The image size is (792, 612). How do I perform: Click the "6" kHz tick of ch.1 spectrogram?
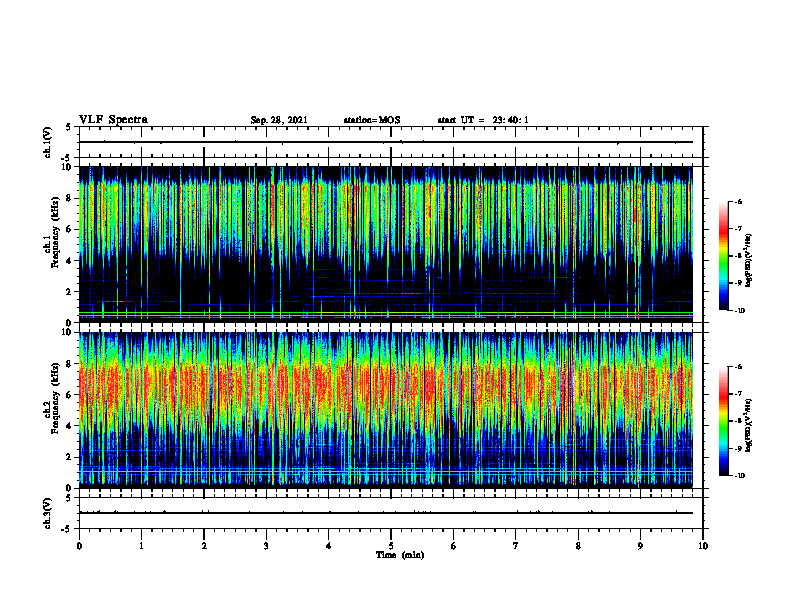(69, 229)
